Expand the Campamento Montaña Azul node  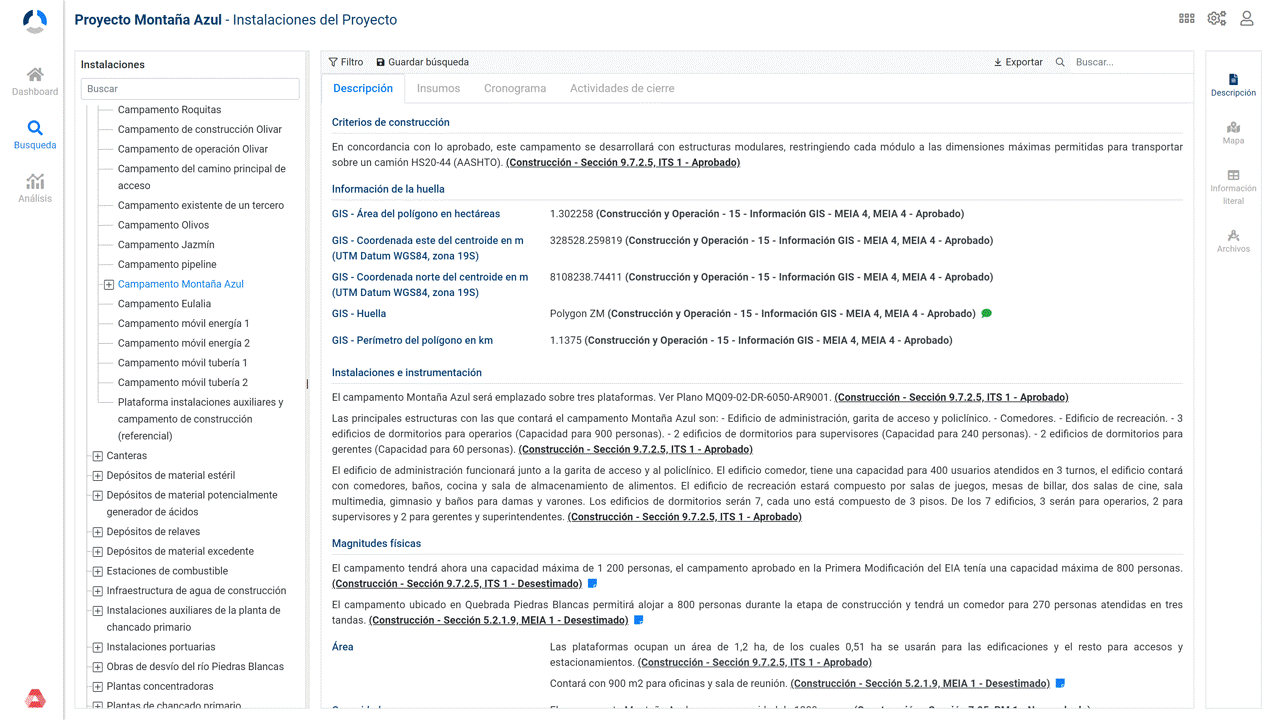pyautogui.click(x=109, y=285)
